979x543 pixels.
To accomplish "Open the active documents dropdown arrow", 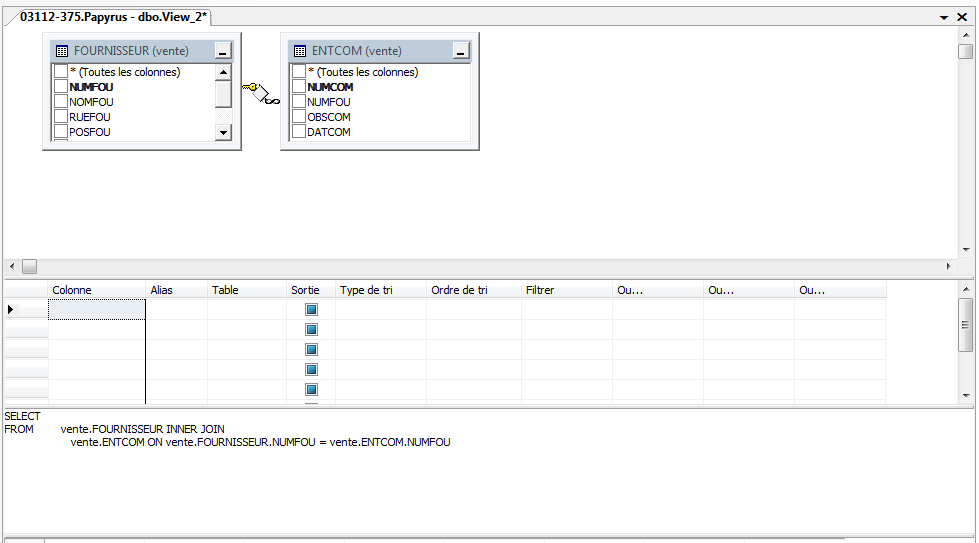I will click(x=946, y=18).
